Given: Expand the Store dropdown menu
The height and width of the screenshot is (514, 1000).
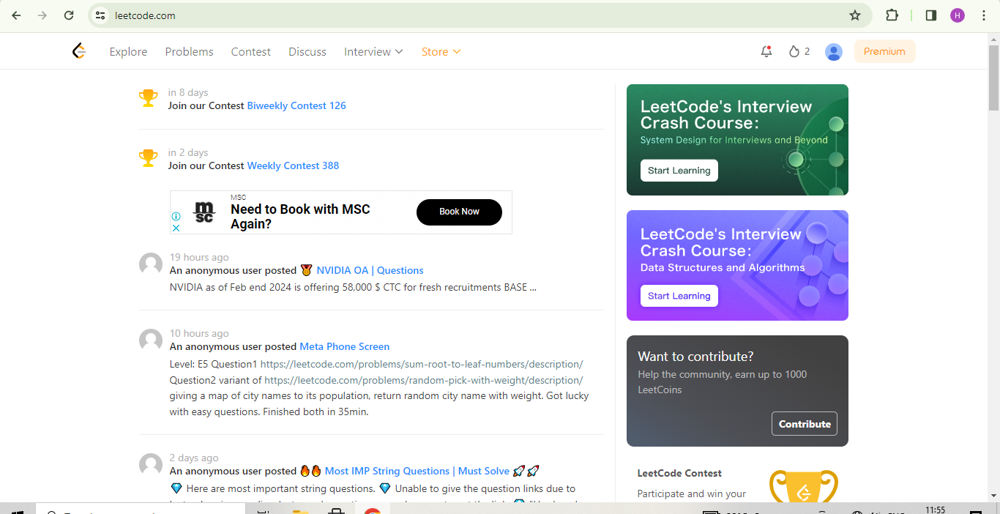Looking at the screenshot, I should coord(440,52).
